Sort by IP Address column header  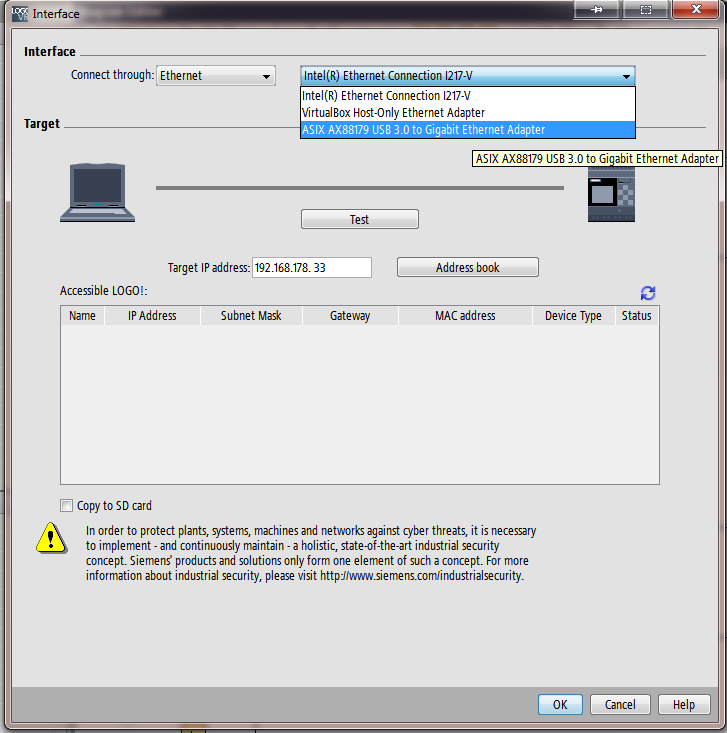[152, 316]
